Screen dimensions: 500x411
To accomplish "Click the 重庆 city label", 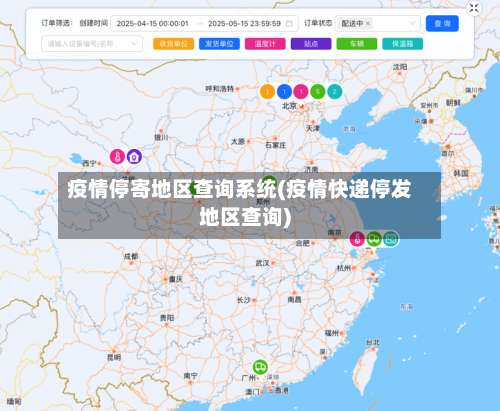I will (x=176, y=279).
